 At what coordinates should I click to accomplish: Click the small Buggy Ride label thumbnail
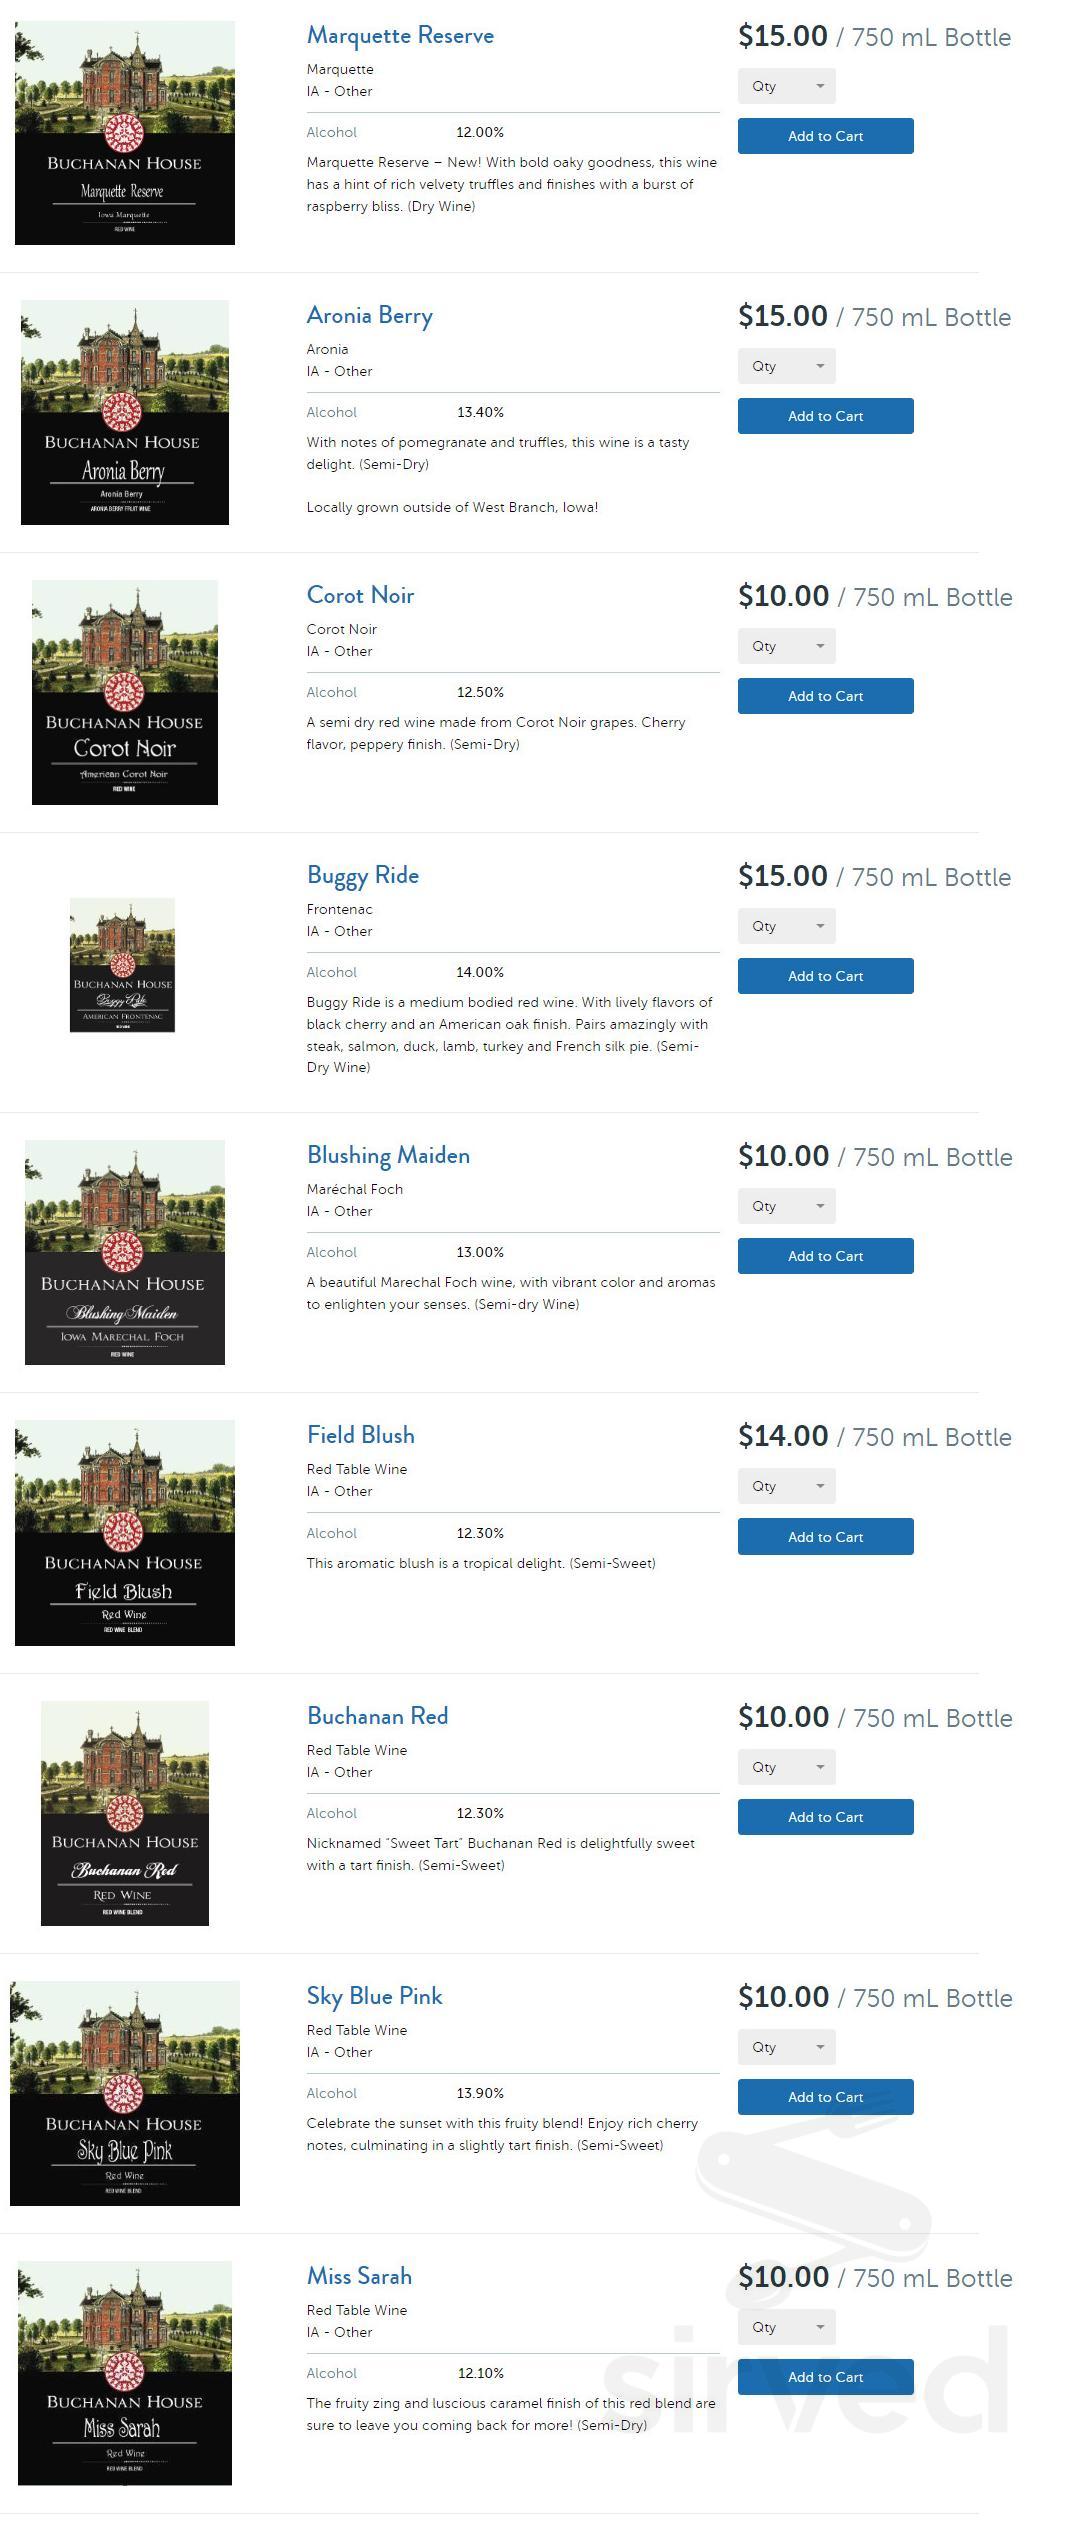[122, 965]
